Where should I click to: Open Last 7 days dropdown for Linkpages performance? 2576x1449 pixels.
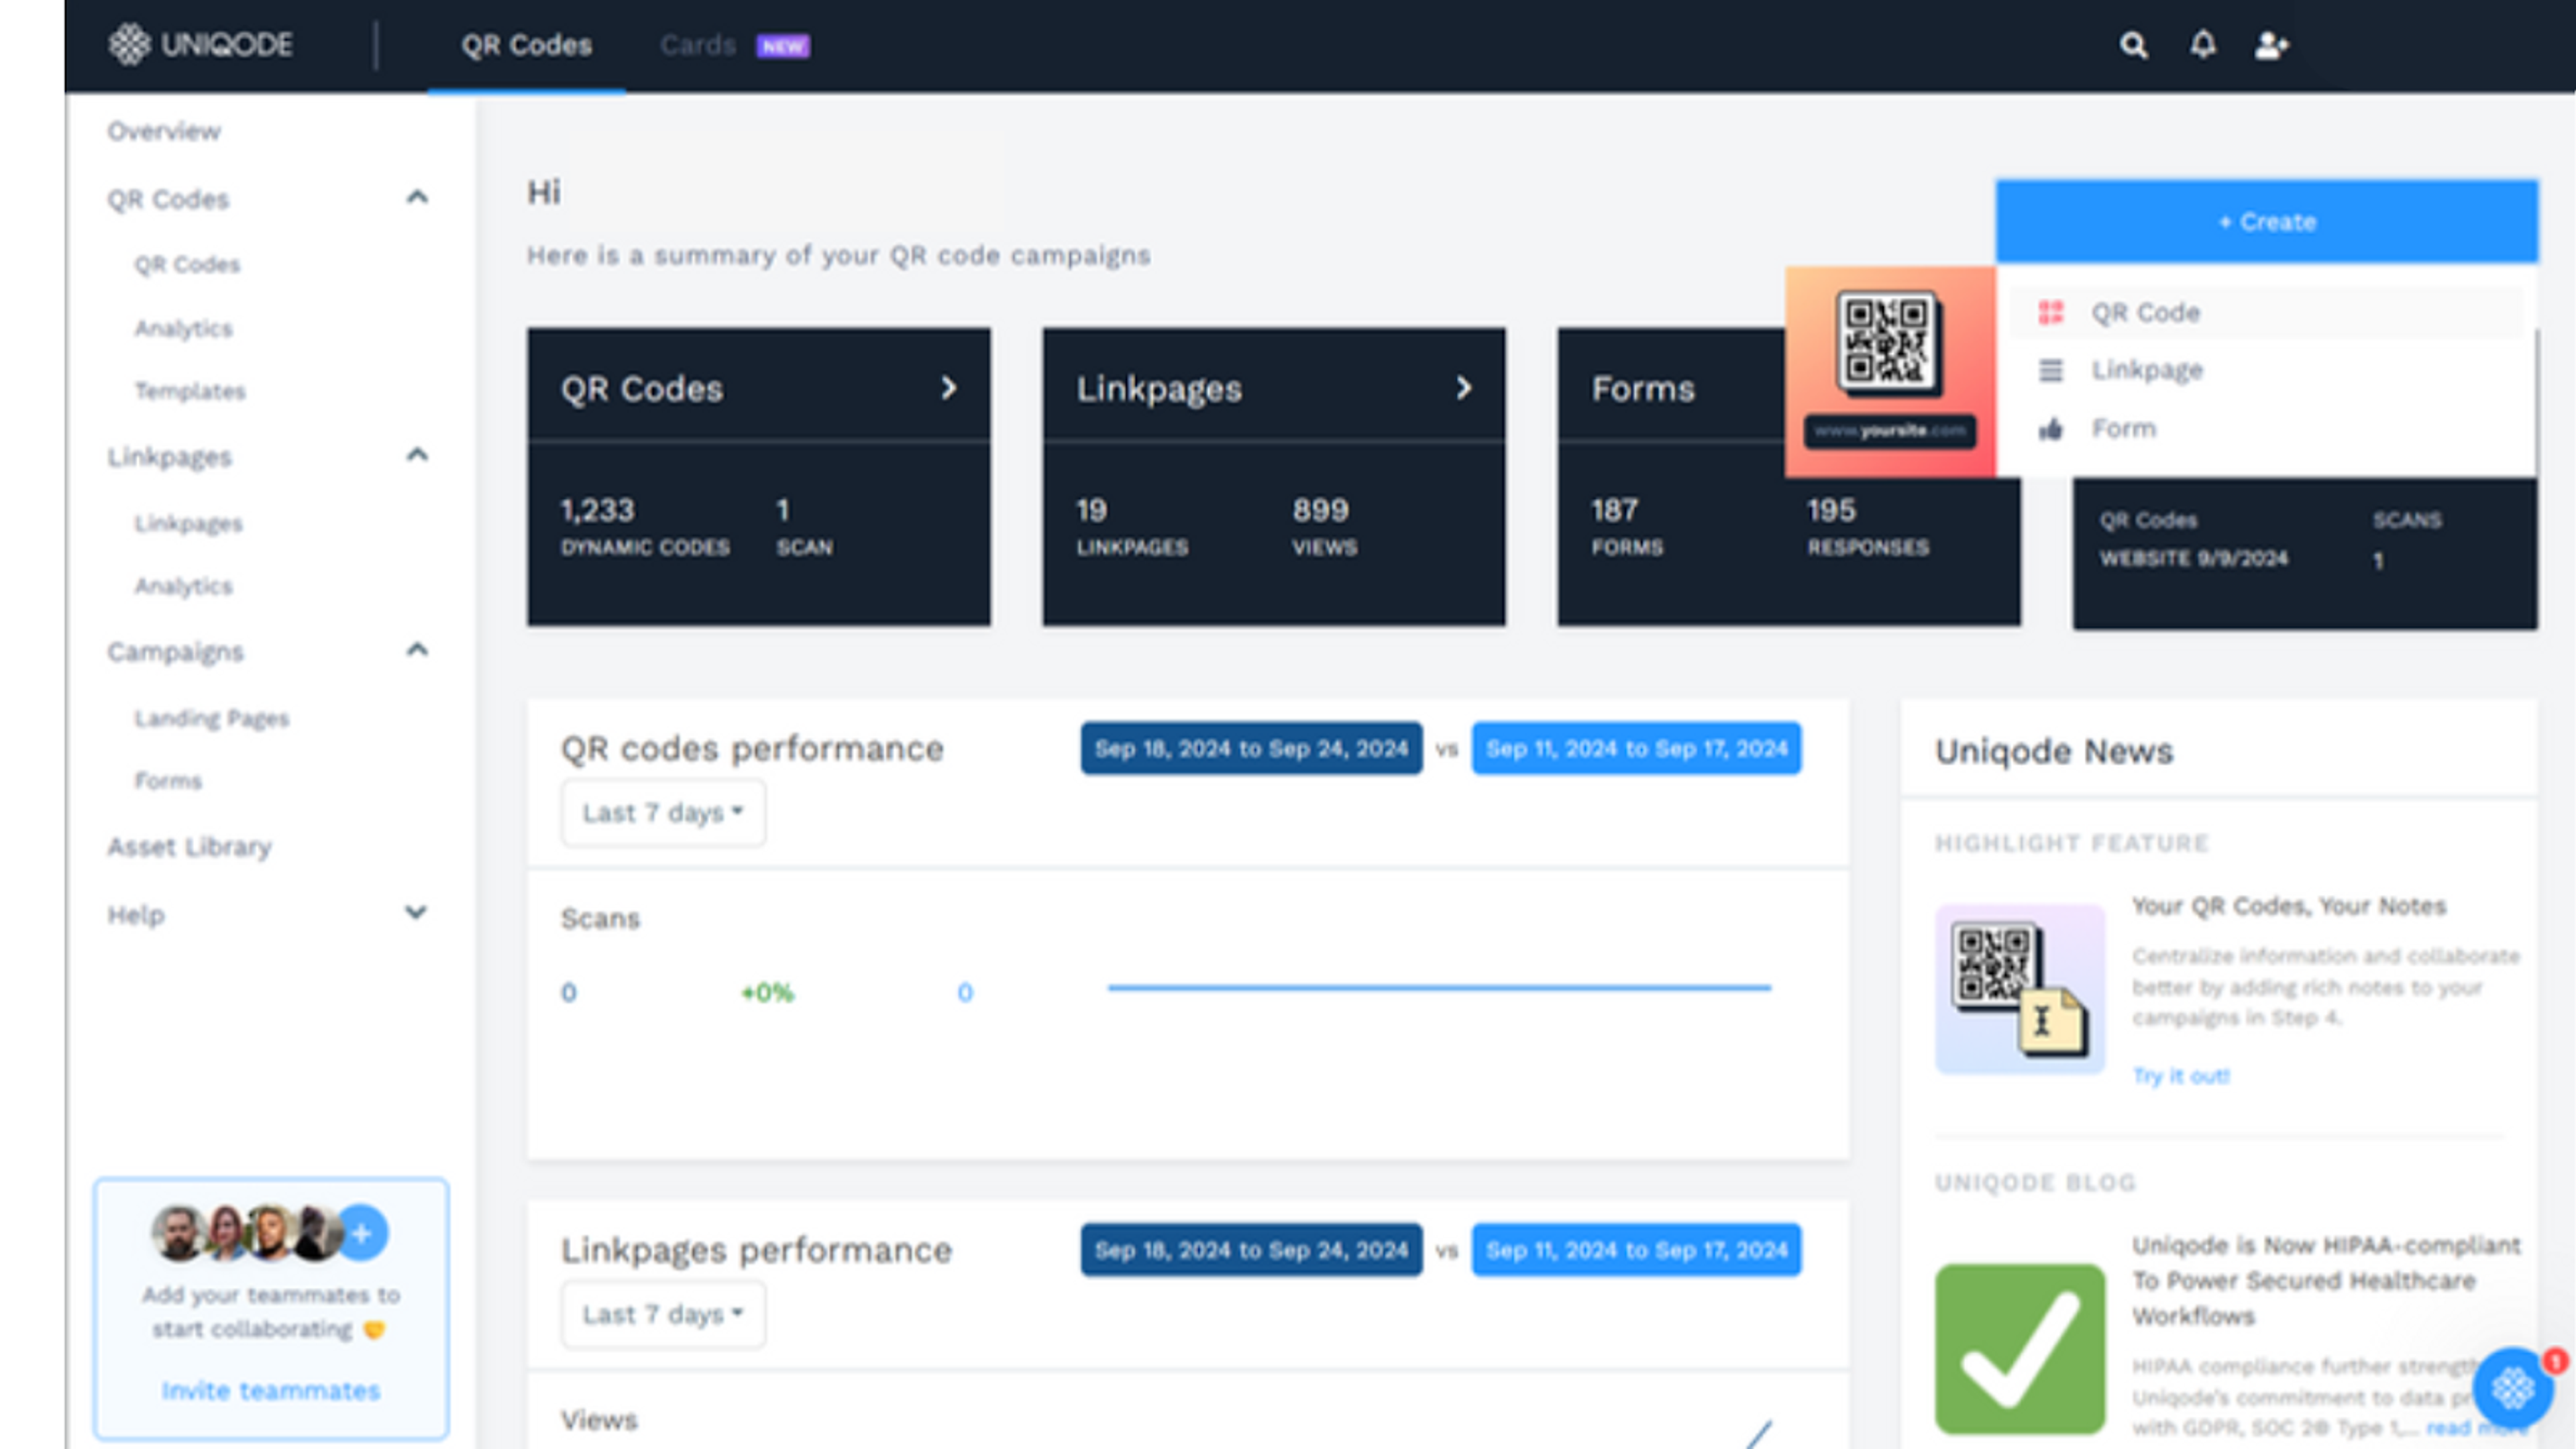pyautogui.click(x=663, y=1314)
